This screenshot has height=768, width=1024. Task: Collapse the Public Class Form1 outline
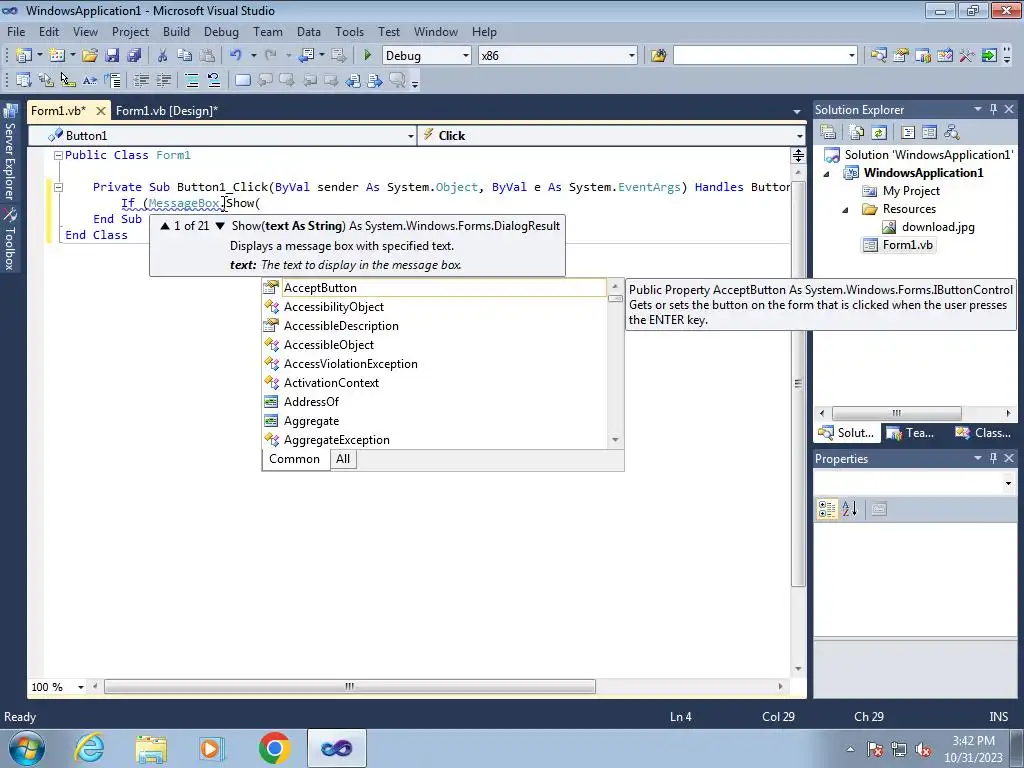click(x=58, y=155)
